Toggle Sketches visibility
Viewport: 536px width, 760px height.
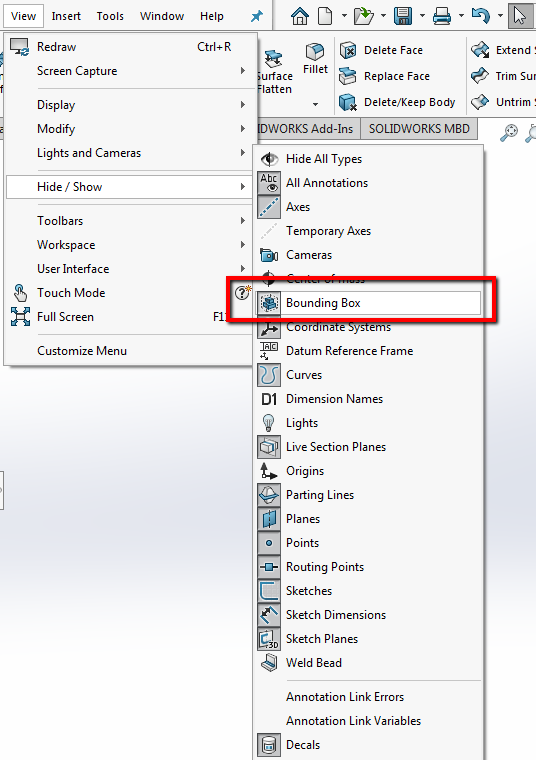(369, 591)
